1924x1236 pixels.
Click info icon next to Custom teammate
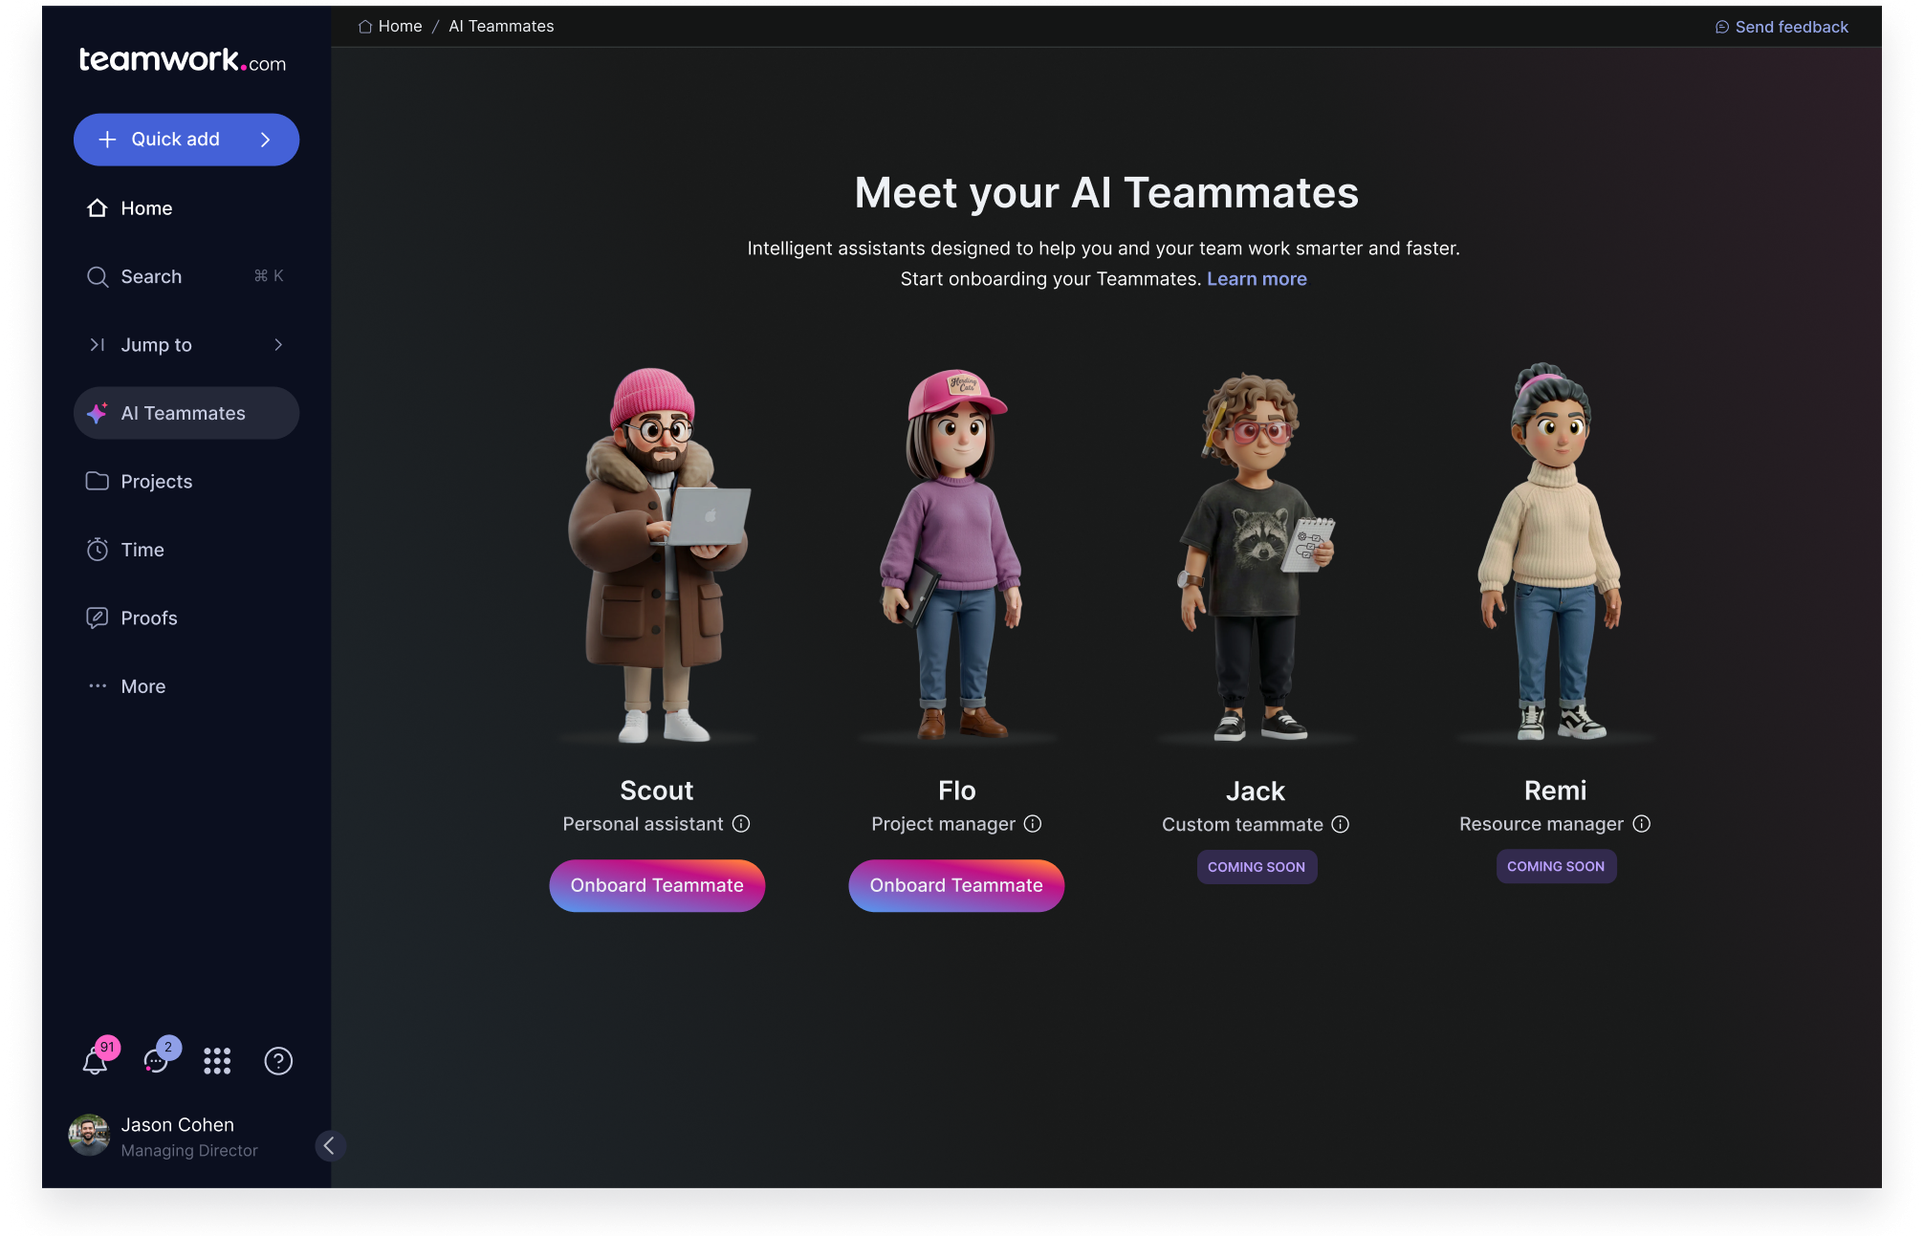point(1340,824)
